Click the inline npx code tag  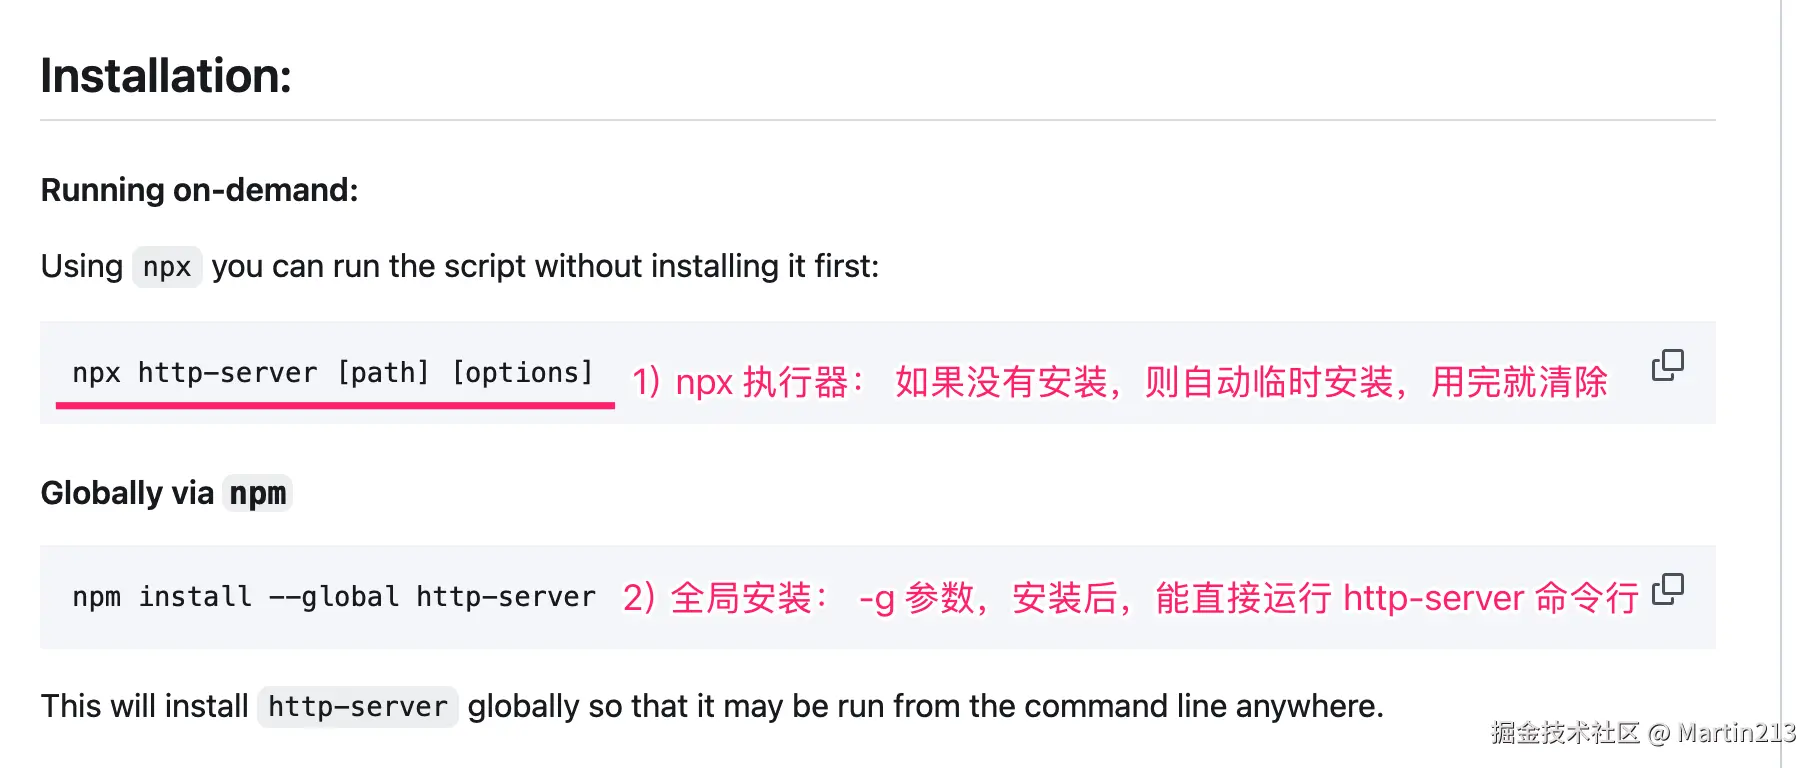[167, 267]
